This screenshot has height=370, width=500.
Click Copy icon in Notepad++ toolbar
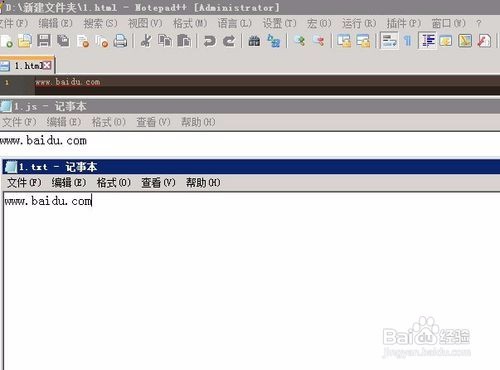tap(165, 41)
